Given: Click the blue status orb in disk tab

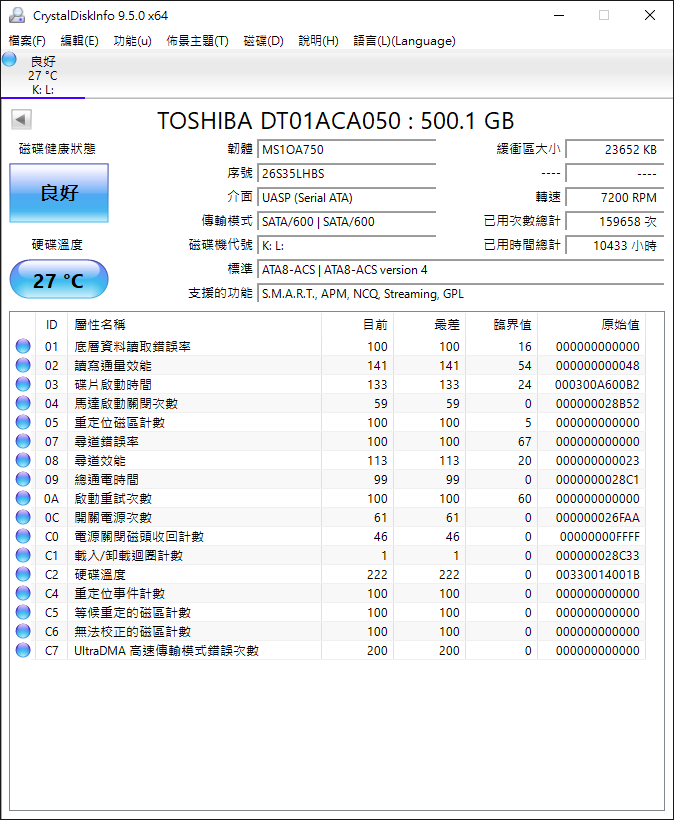Looking at the screenshot, I should click(x=9, y=59).
